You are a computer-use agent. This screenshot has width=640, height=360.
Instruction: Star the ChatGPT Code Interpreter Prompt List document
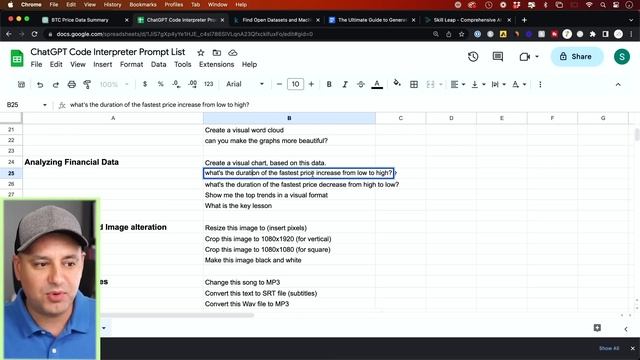click(200, 53)
